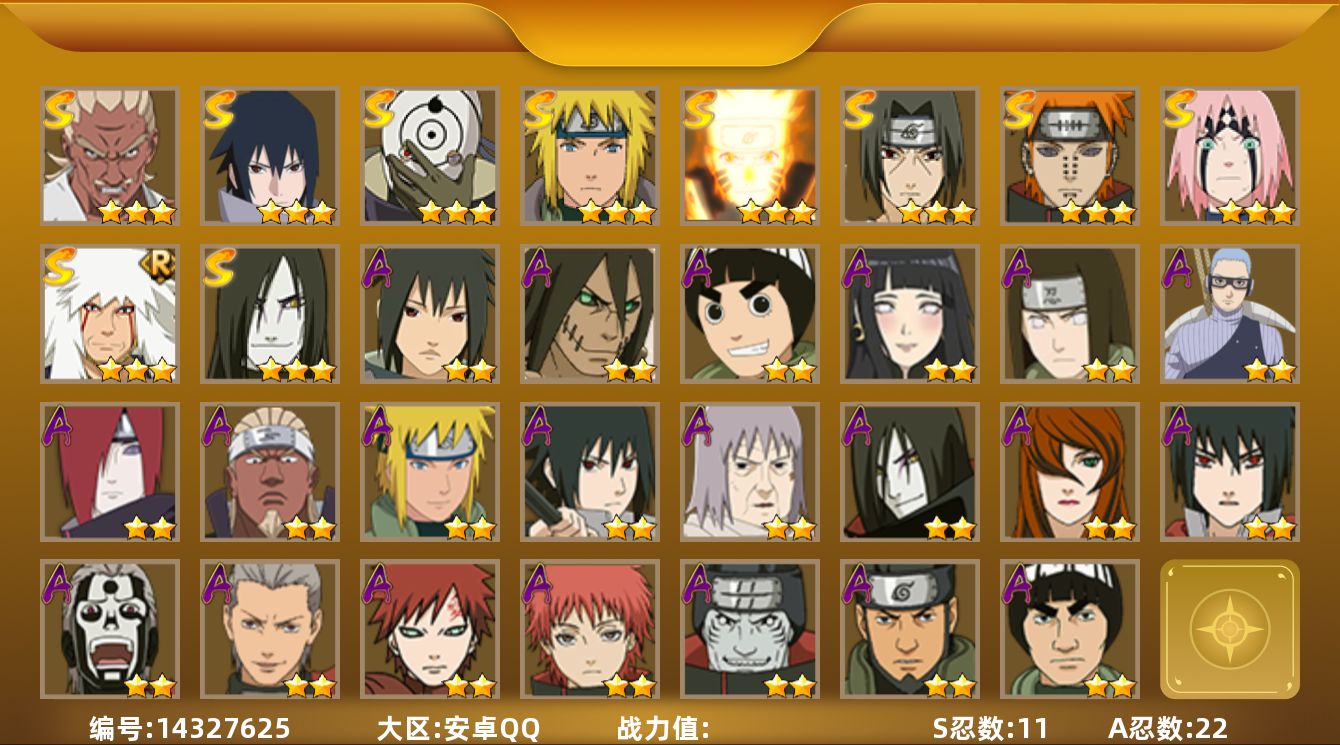Pick the character wearing glasses and grey hair
This screenshot has height=745, width=1340.
point(1230,313)
